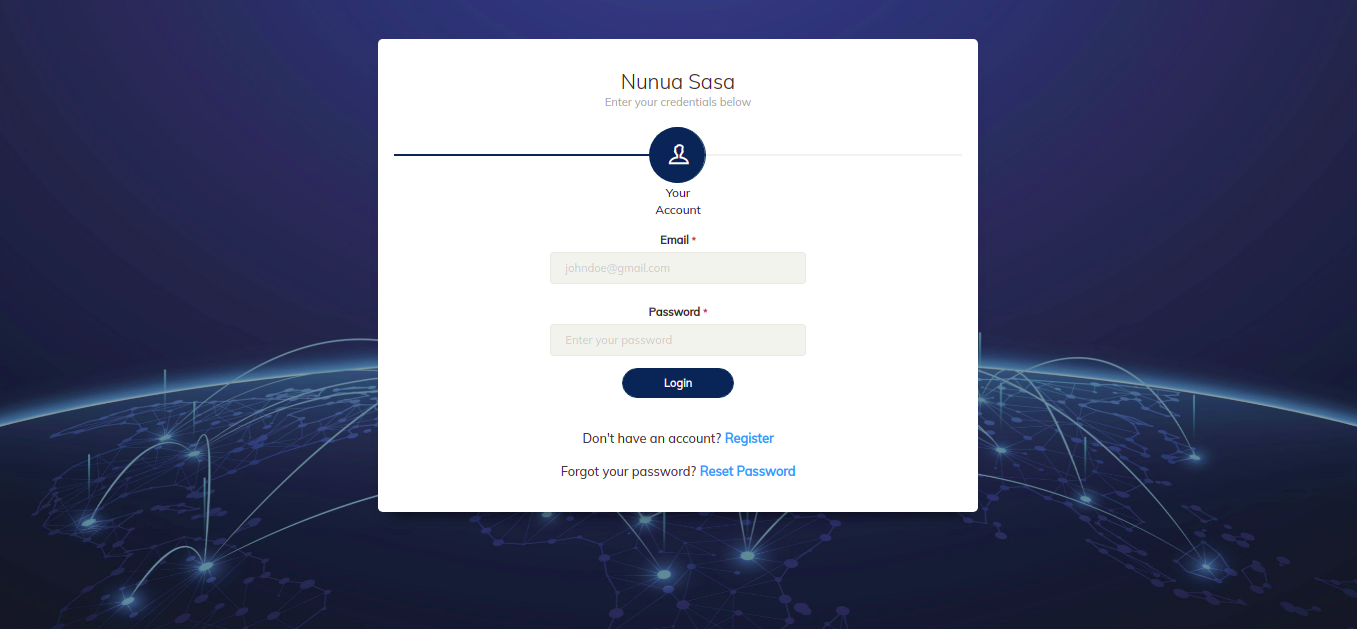Follow the Reset Password link
1357x629 pixels.
pos(747,471)
